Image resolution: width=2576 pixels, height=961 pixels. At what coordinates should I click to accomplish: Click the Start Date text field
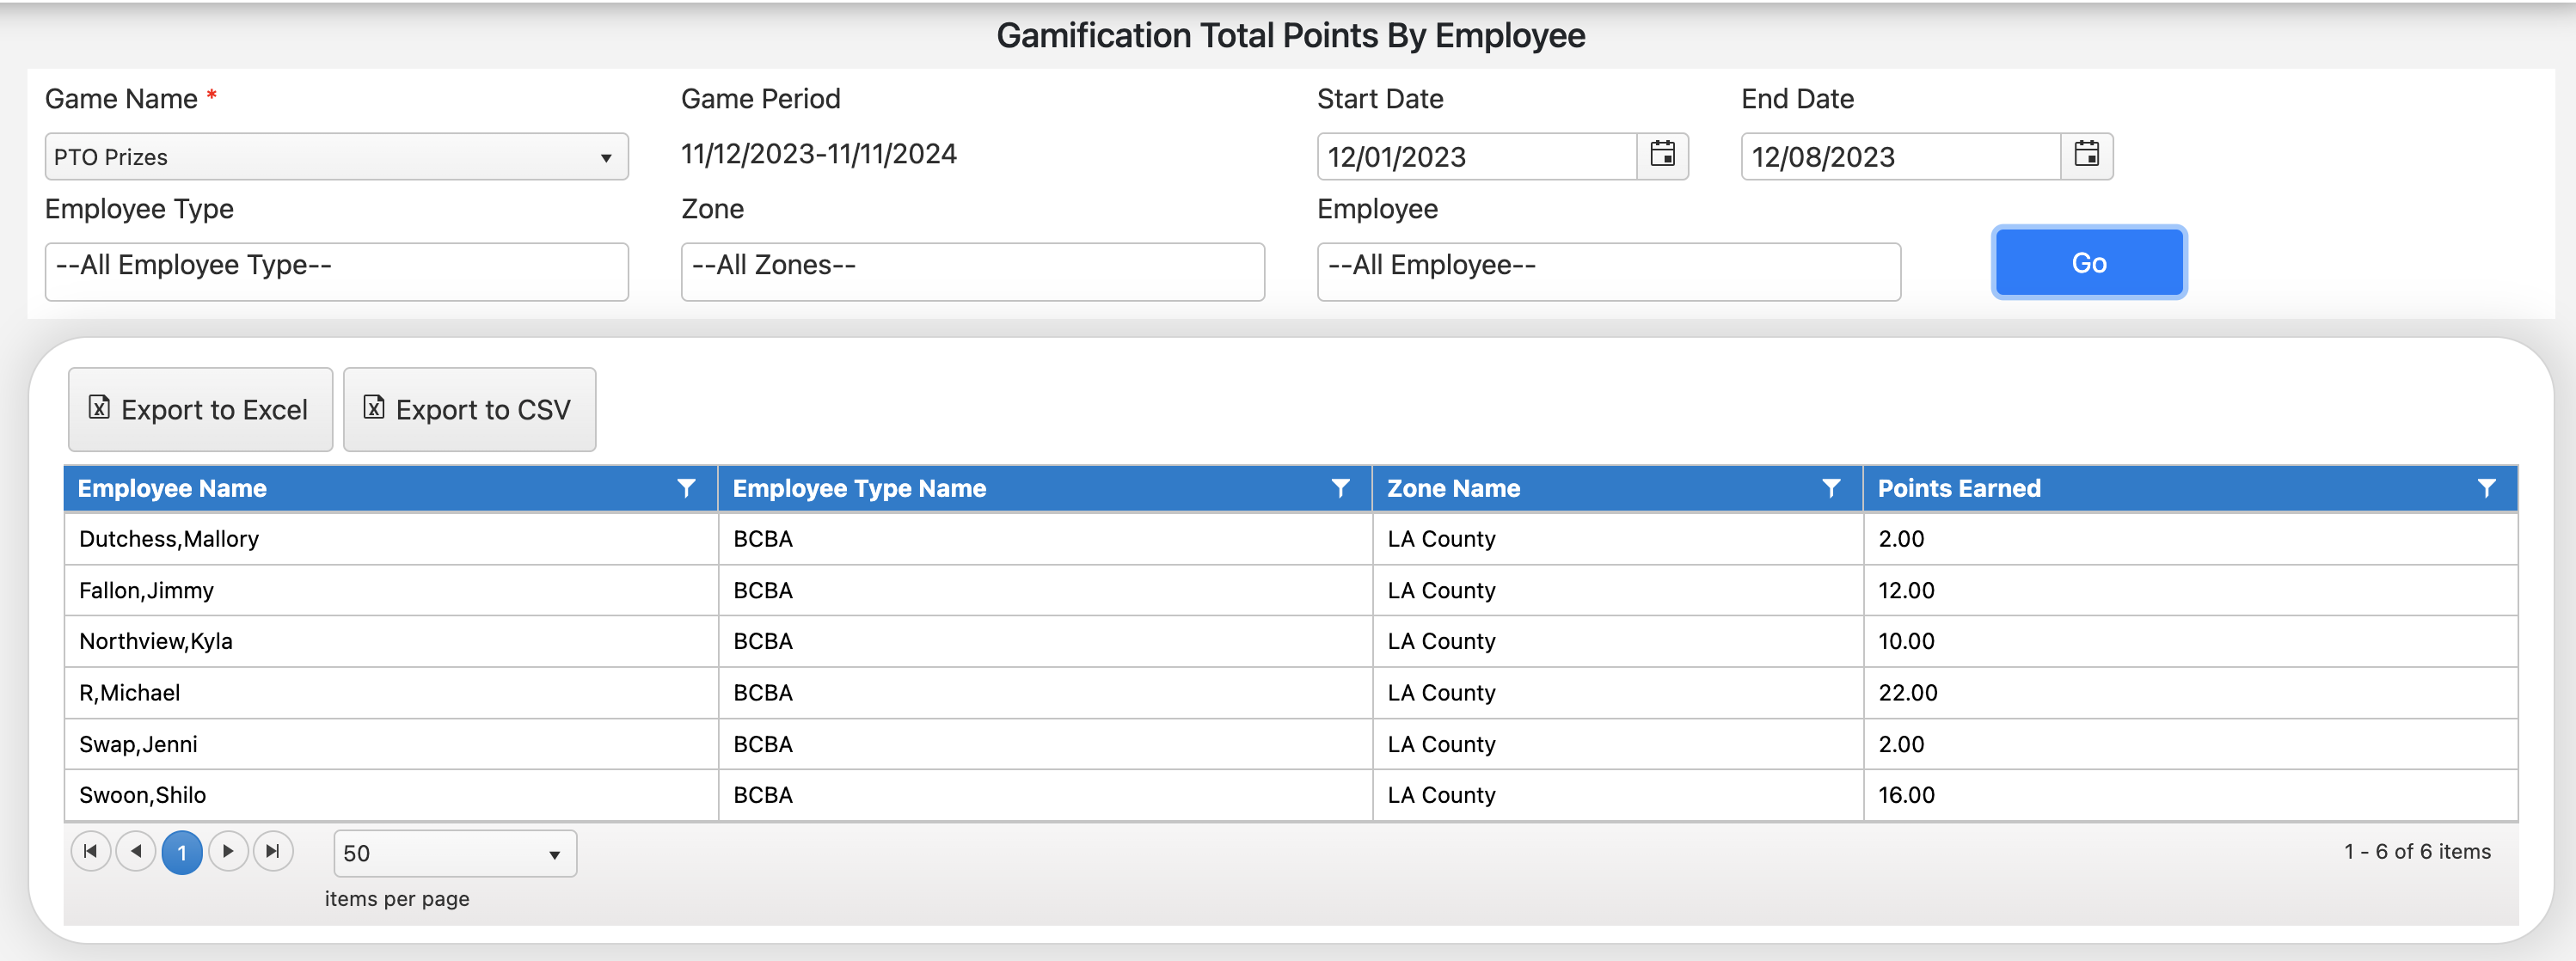pyautogui.click(x=1476, y=157)
